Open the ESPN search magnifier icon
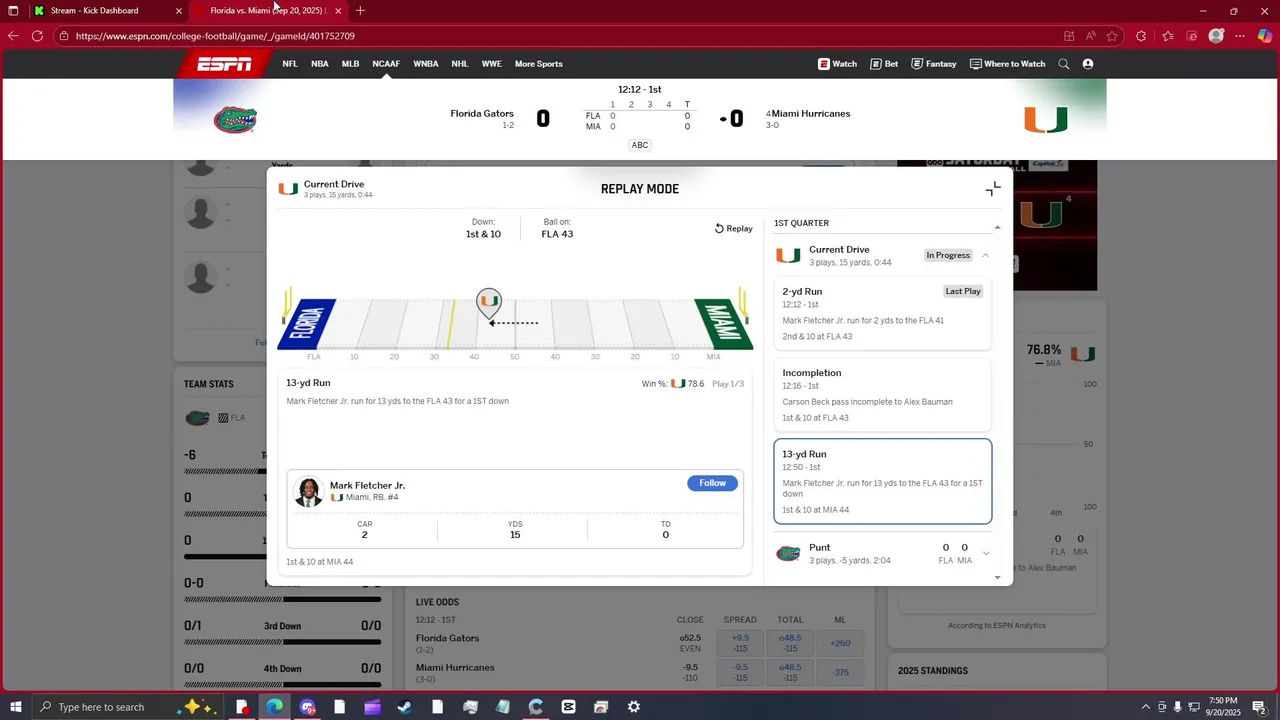 pyautogui.click(x=1064, y=64)
